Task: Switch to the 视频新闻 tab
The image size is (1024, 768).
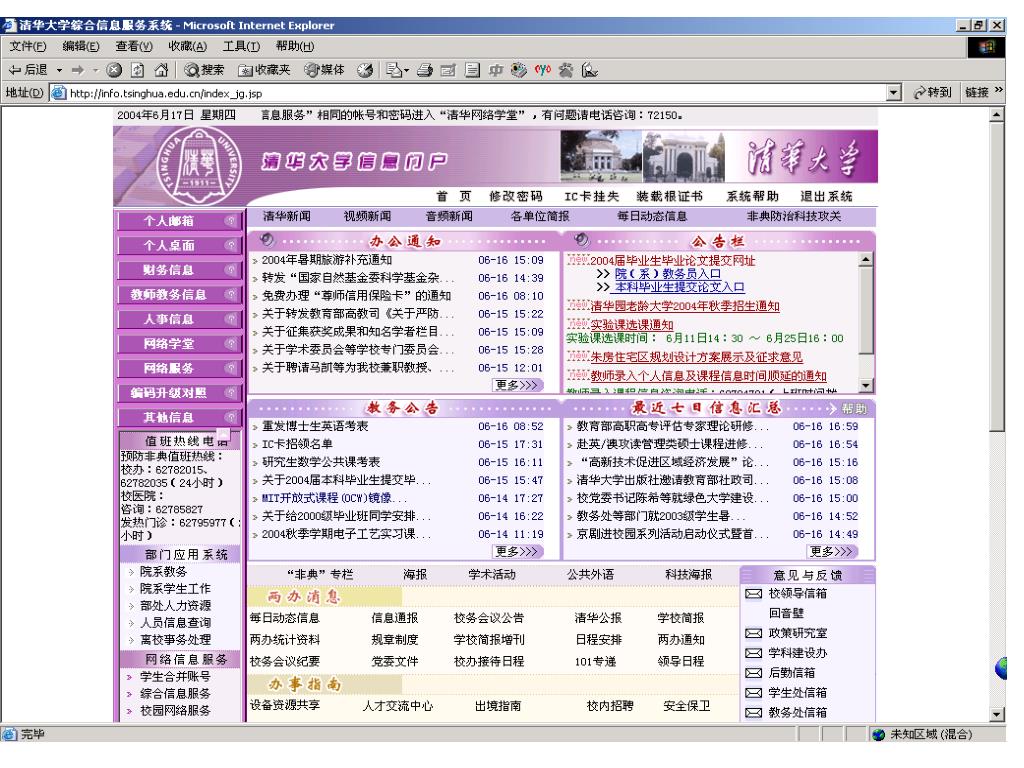Action: click(367, 216)
